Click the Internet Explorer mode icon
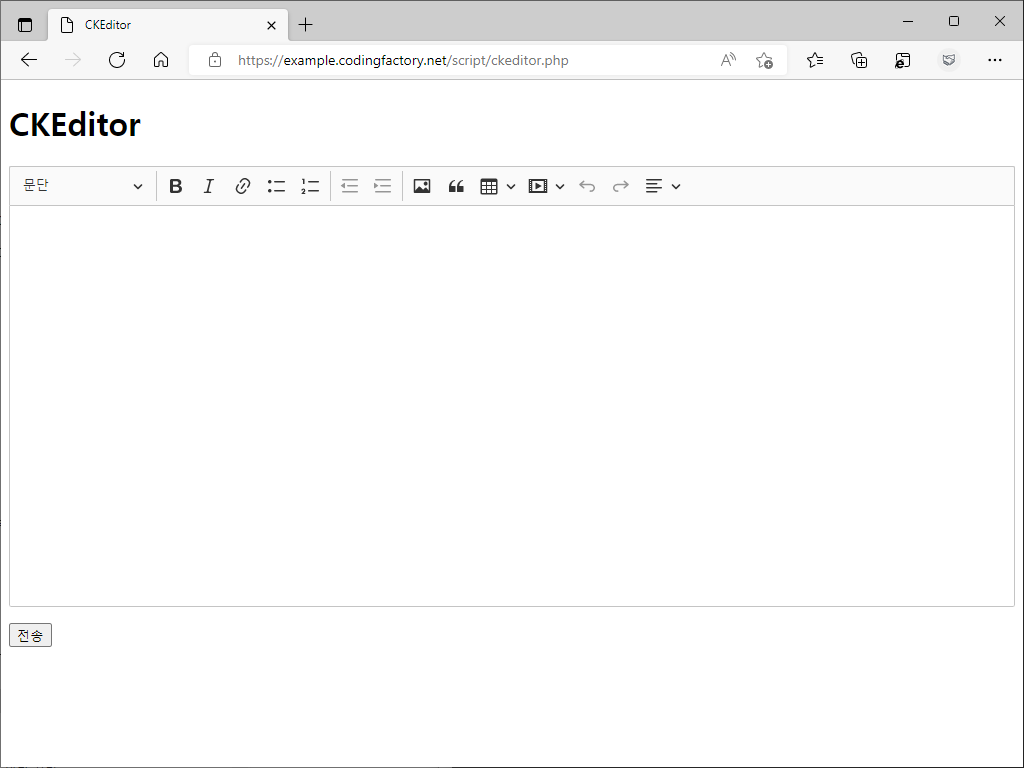Image resolution: width=1024 pixels, height=768 pixels. (903, 60)
